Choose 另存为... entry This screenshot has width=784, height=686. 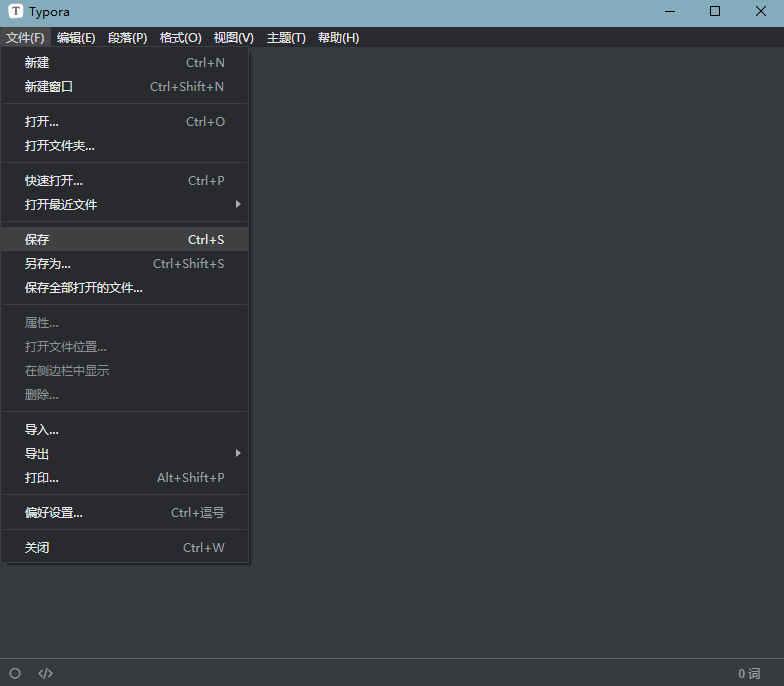pos(124,264)
